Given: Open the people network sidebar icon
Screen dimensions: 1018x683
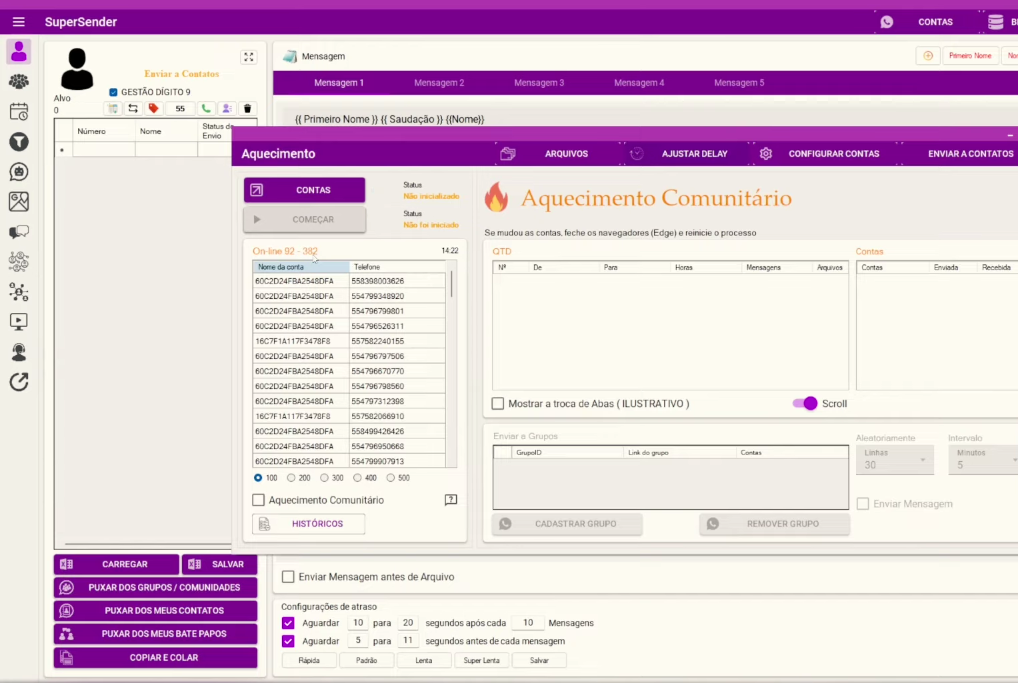Looking at the screenshot, I should 19,262.
